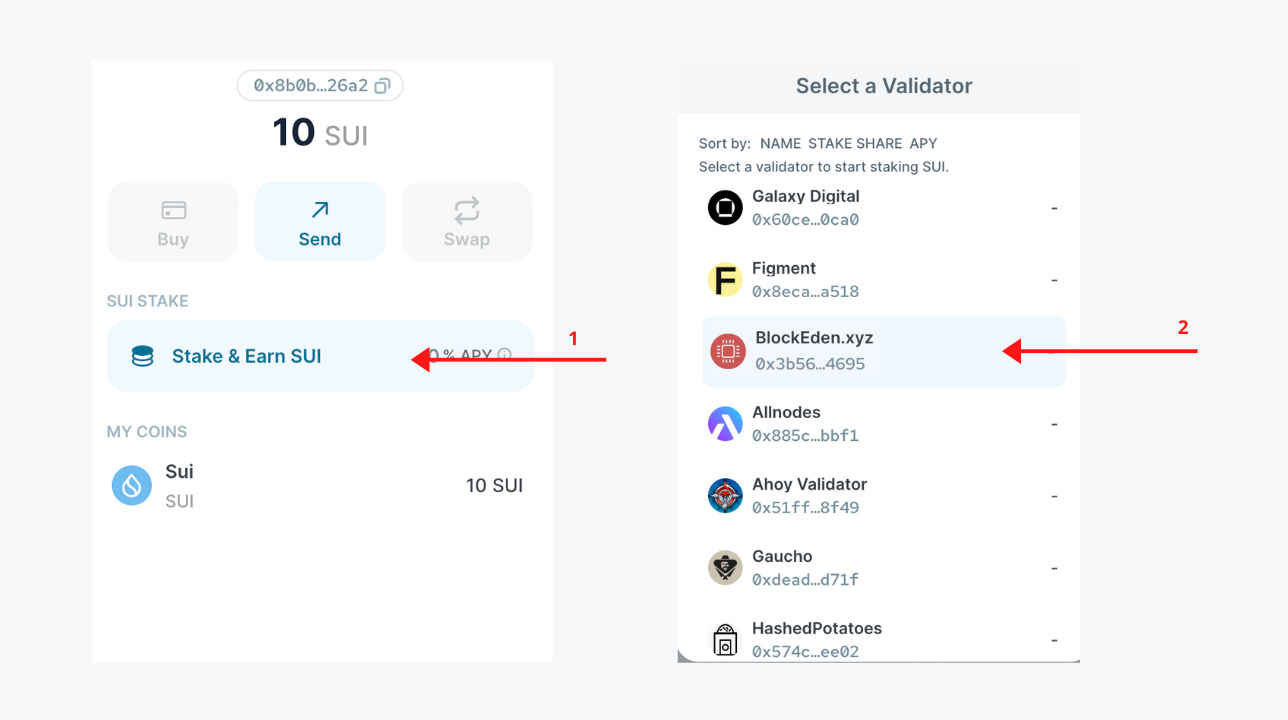Click the SUI STAKE section label
Image resolution: width=1288 pixels, height=720 pixels.
pos(148,301)
